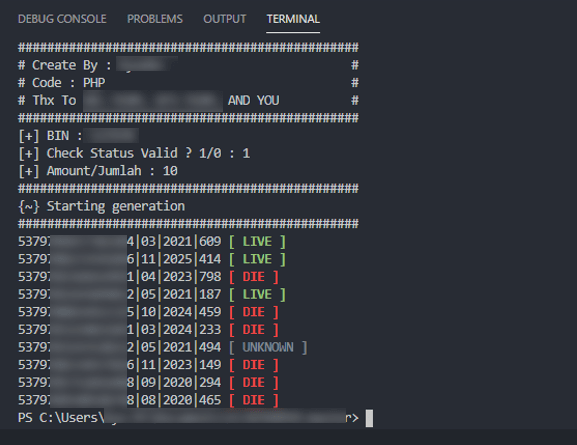Switch to the DEBUG CONSOLE tab
This screenshot has height=445, width=577.
(x=62, y=19)
